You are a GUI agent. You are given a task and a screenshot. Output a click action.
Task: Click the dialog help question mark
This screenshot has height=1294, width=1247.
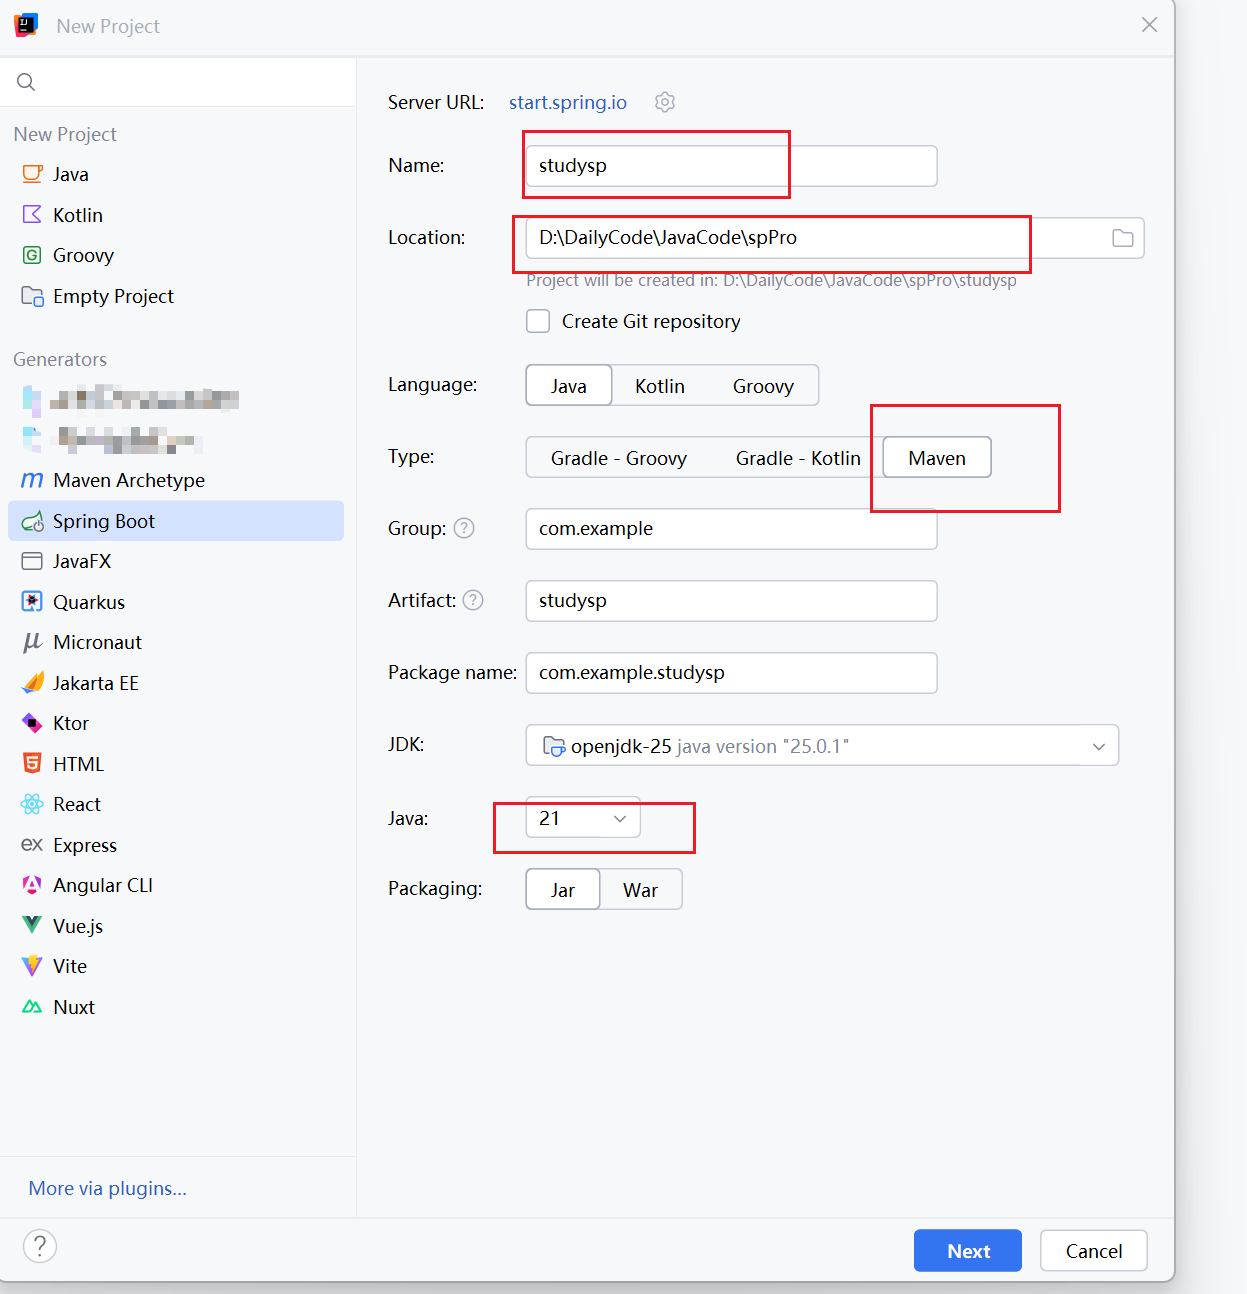[40, 1246]
